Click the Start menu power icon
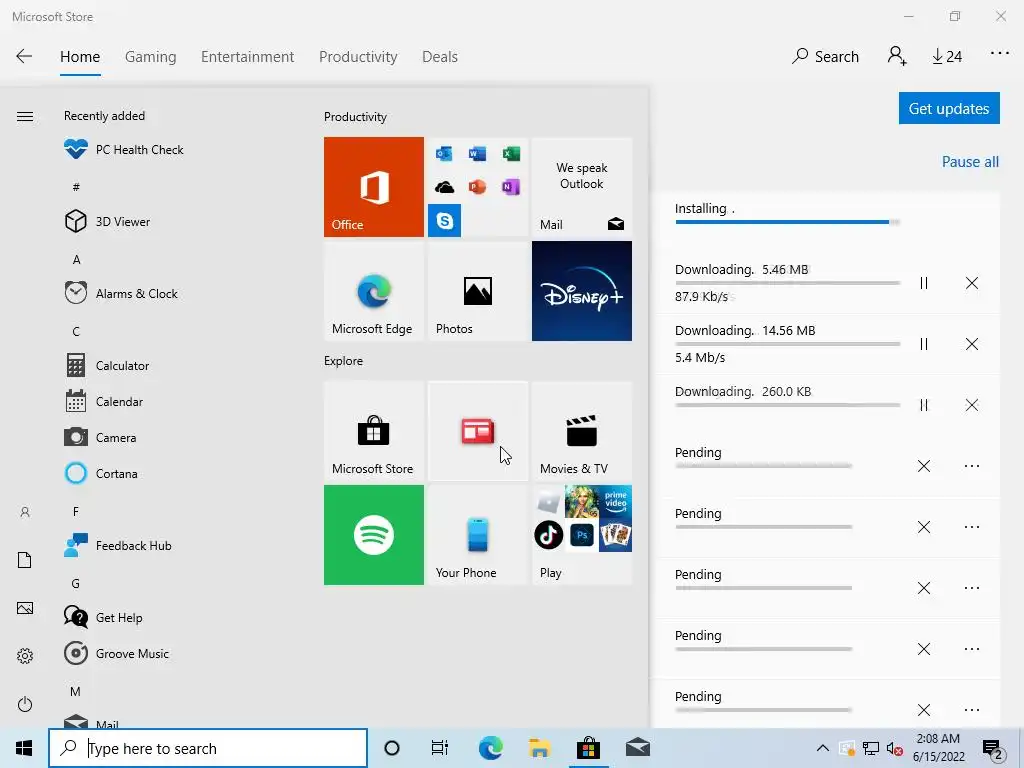The width and height of the screenshot is (1024, 768). [x=25, y=704]
